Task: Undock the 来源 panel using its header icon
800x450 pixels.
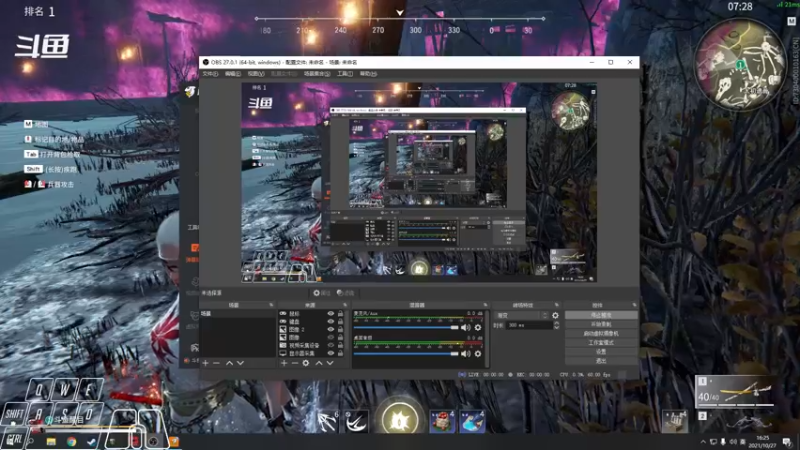Action: pos(345,305)
